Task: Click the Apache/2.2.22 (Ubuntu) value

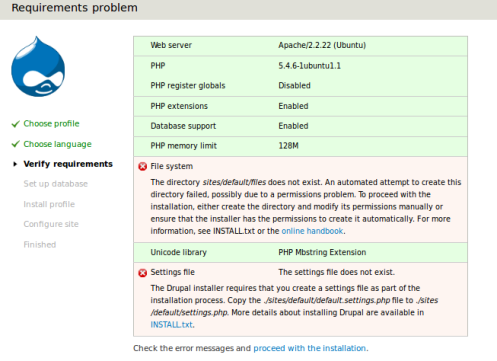Action: point(322,45)
